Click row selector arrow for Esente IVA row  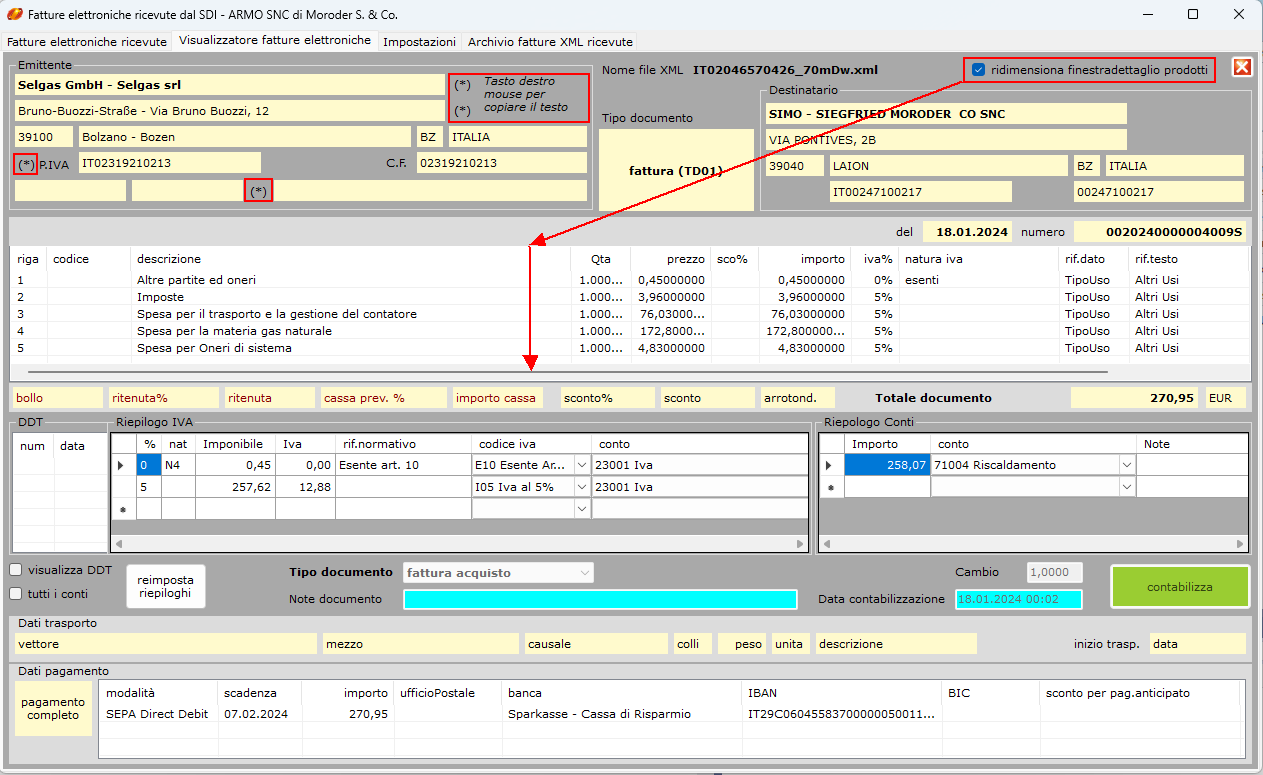tap(122, 465)
